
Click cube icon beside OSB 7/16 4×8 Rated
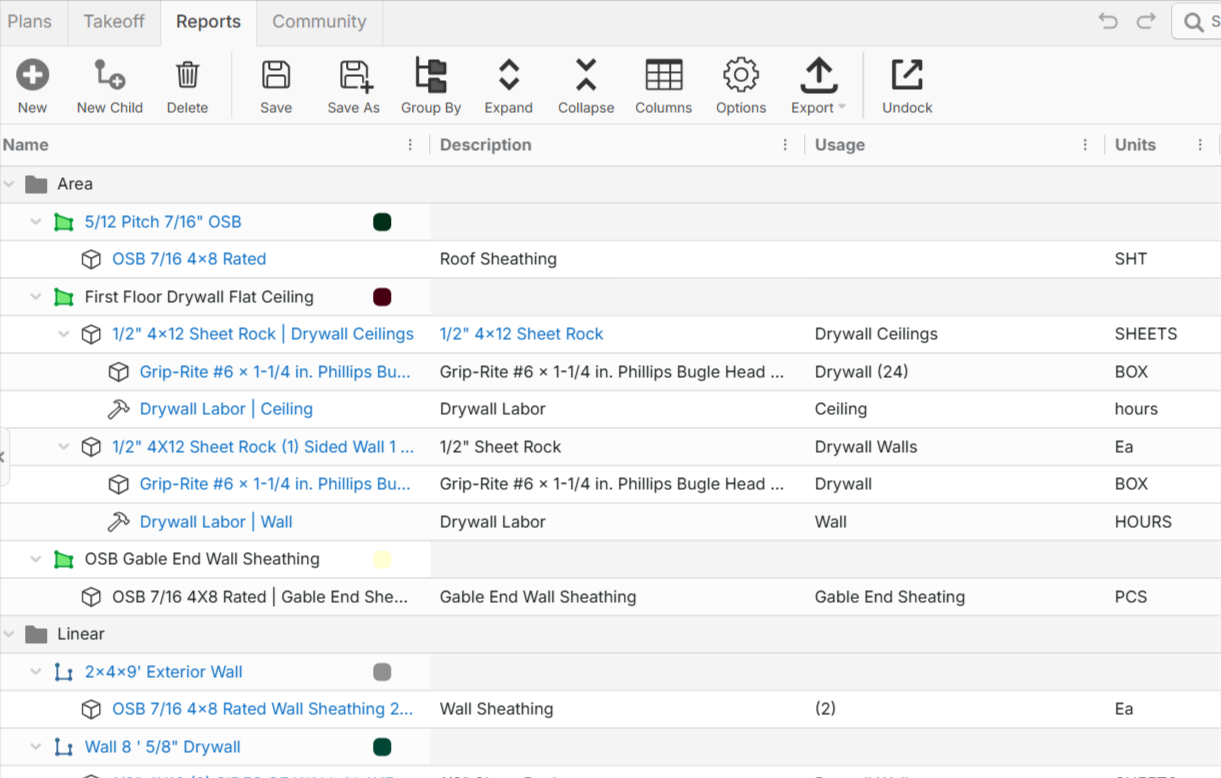(91, 259)
